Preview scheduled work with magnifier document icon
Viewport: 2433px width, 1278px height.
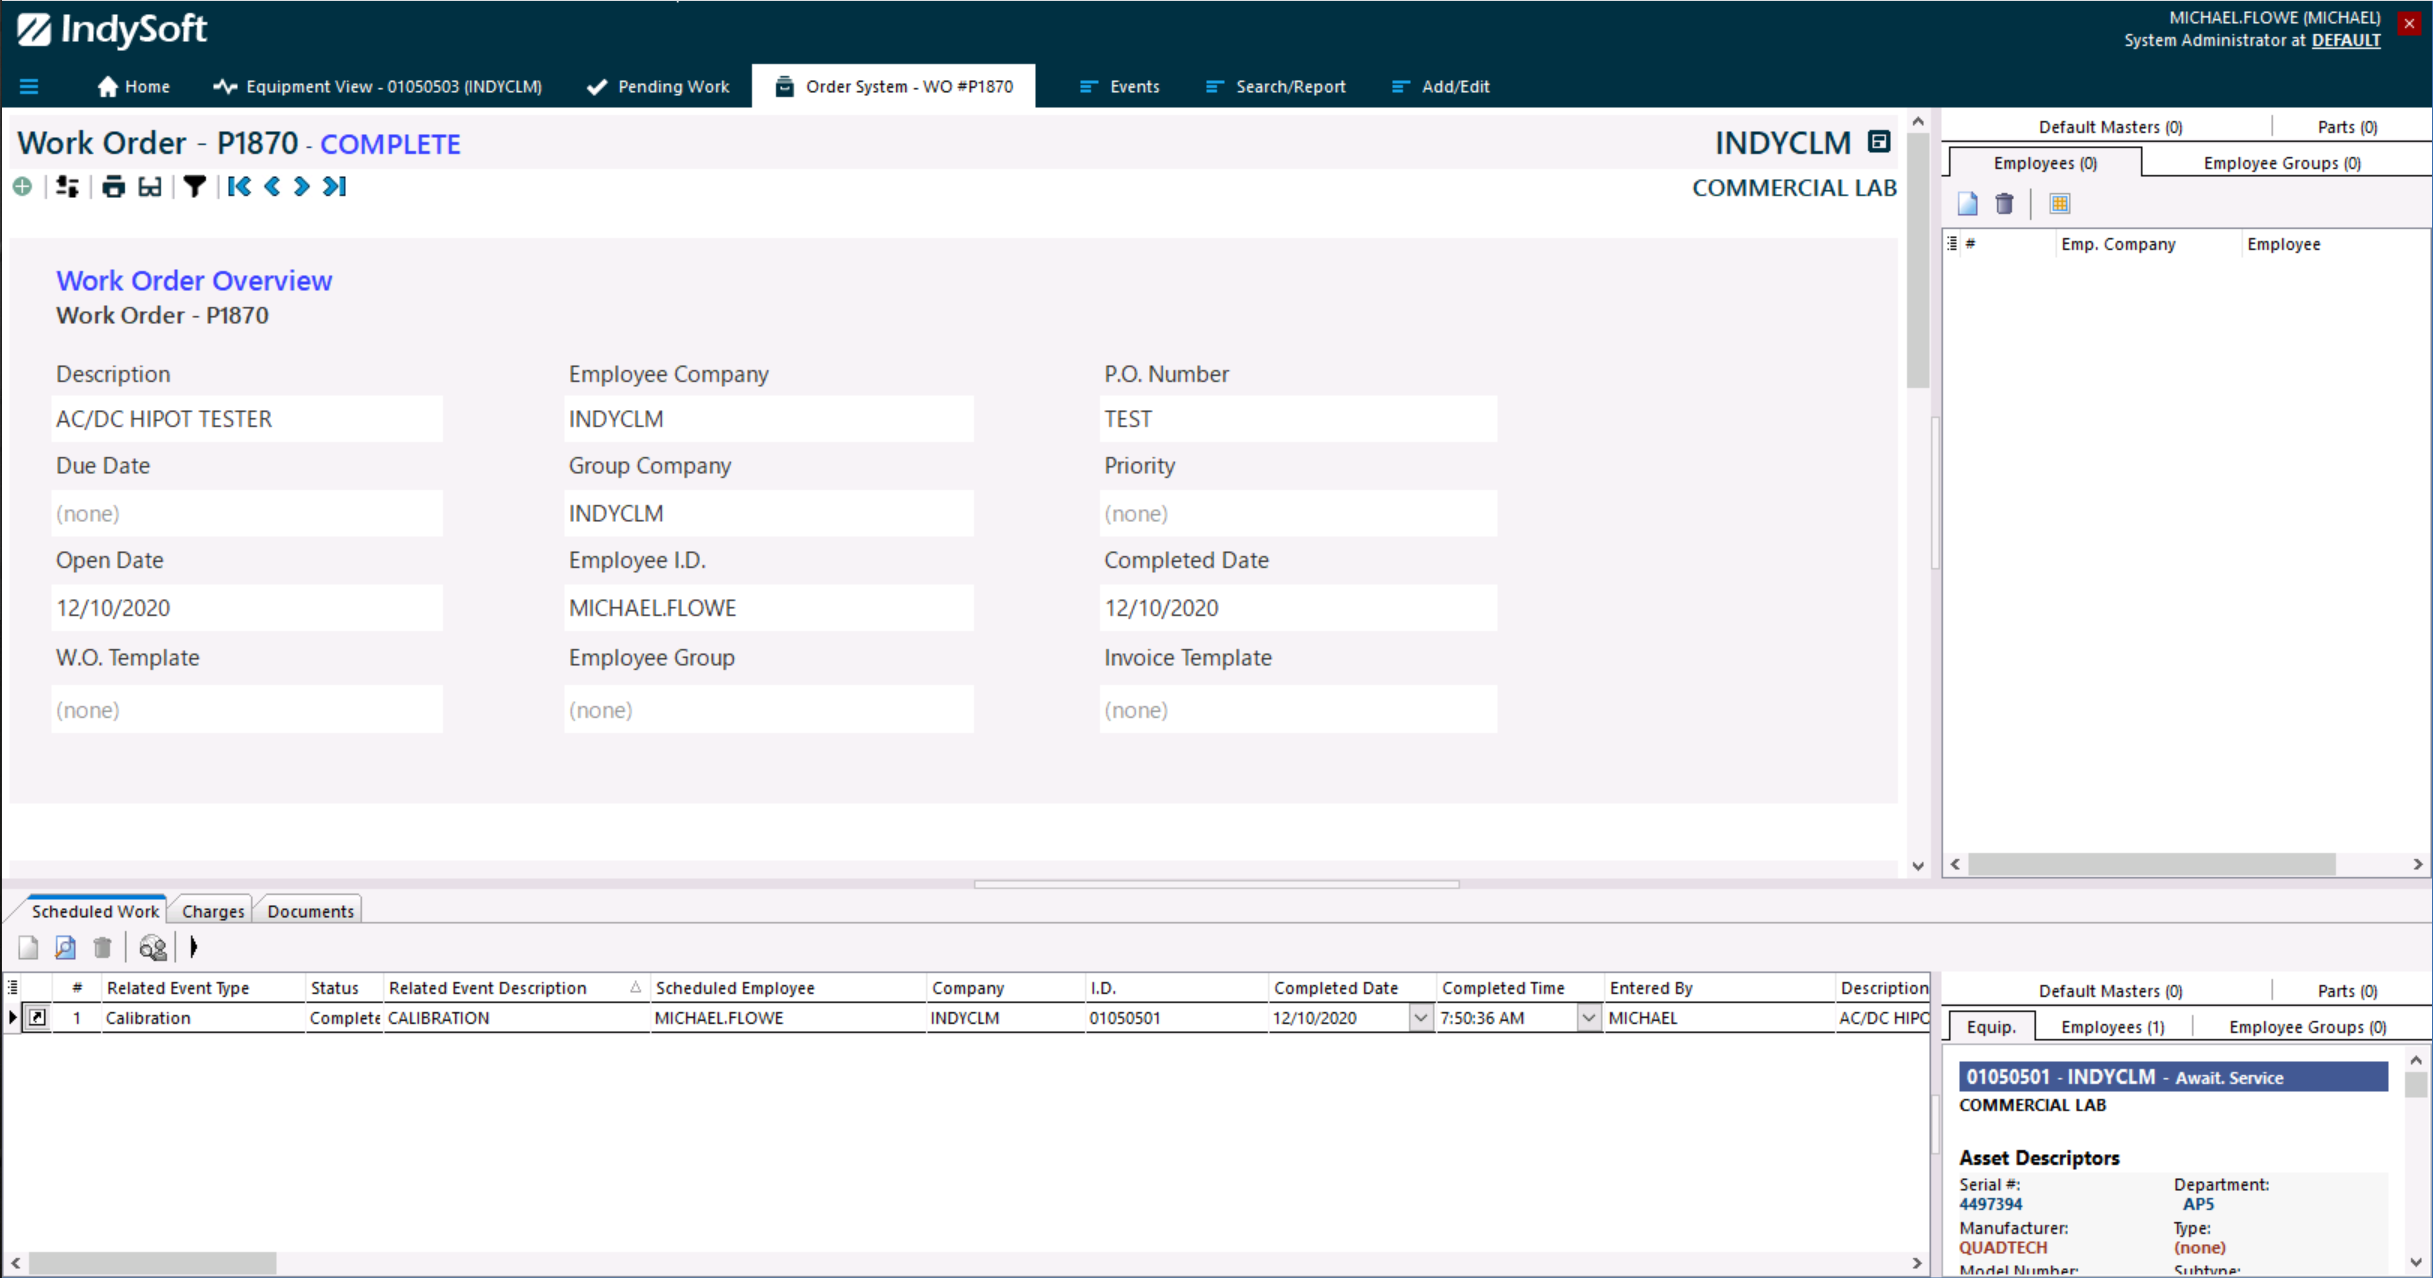pos(65,947)
